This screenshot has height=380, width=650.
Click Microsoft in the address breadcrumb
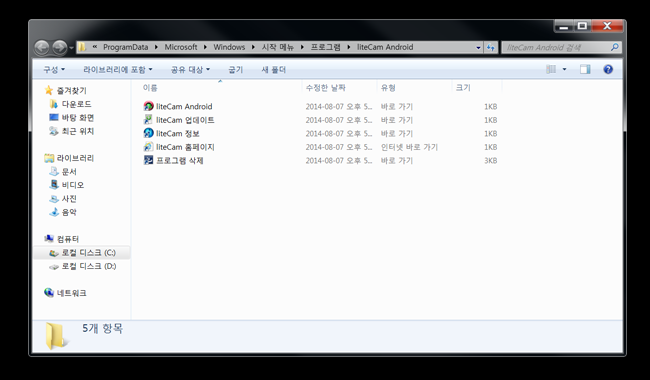point(181,47)
